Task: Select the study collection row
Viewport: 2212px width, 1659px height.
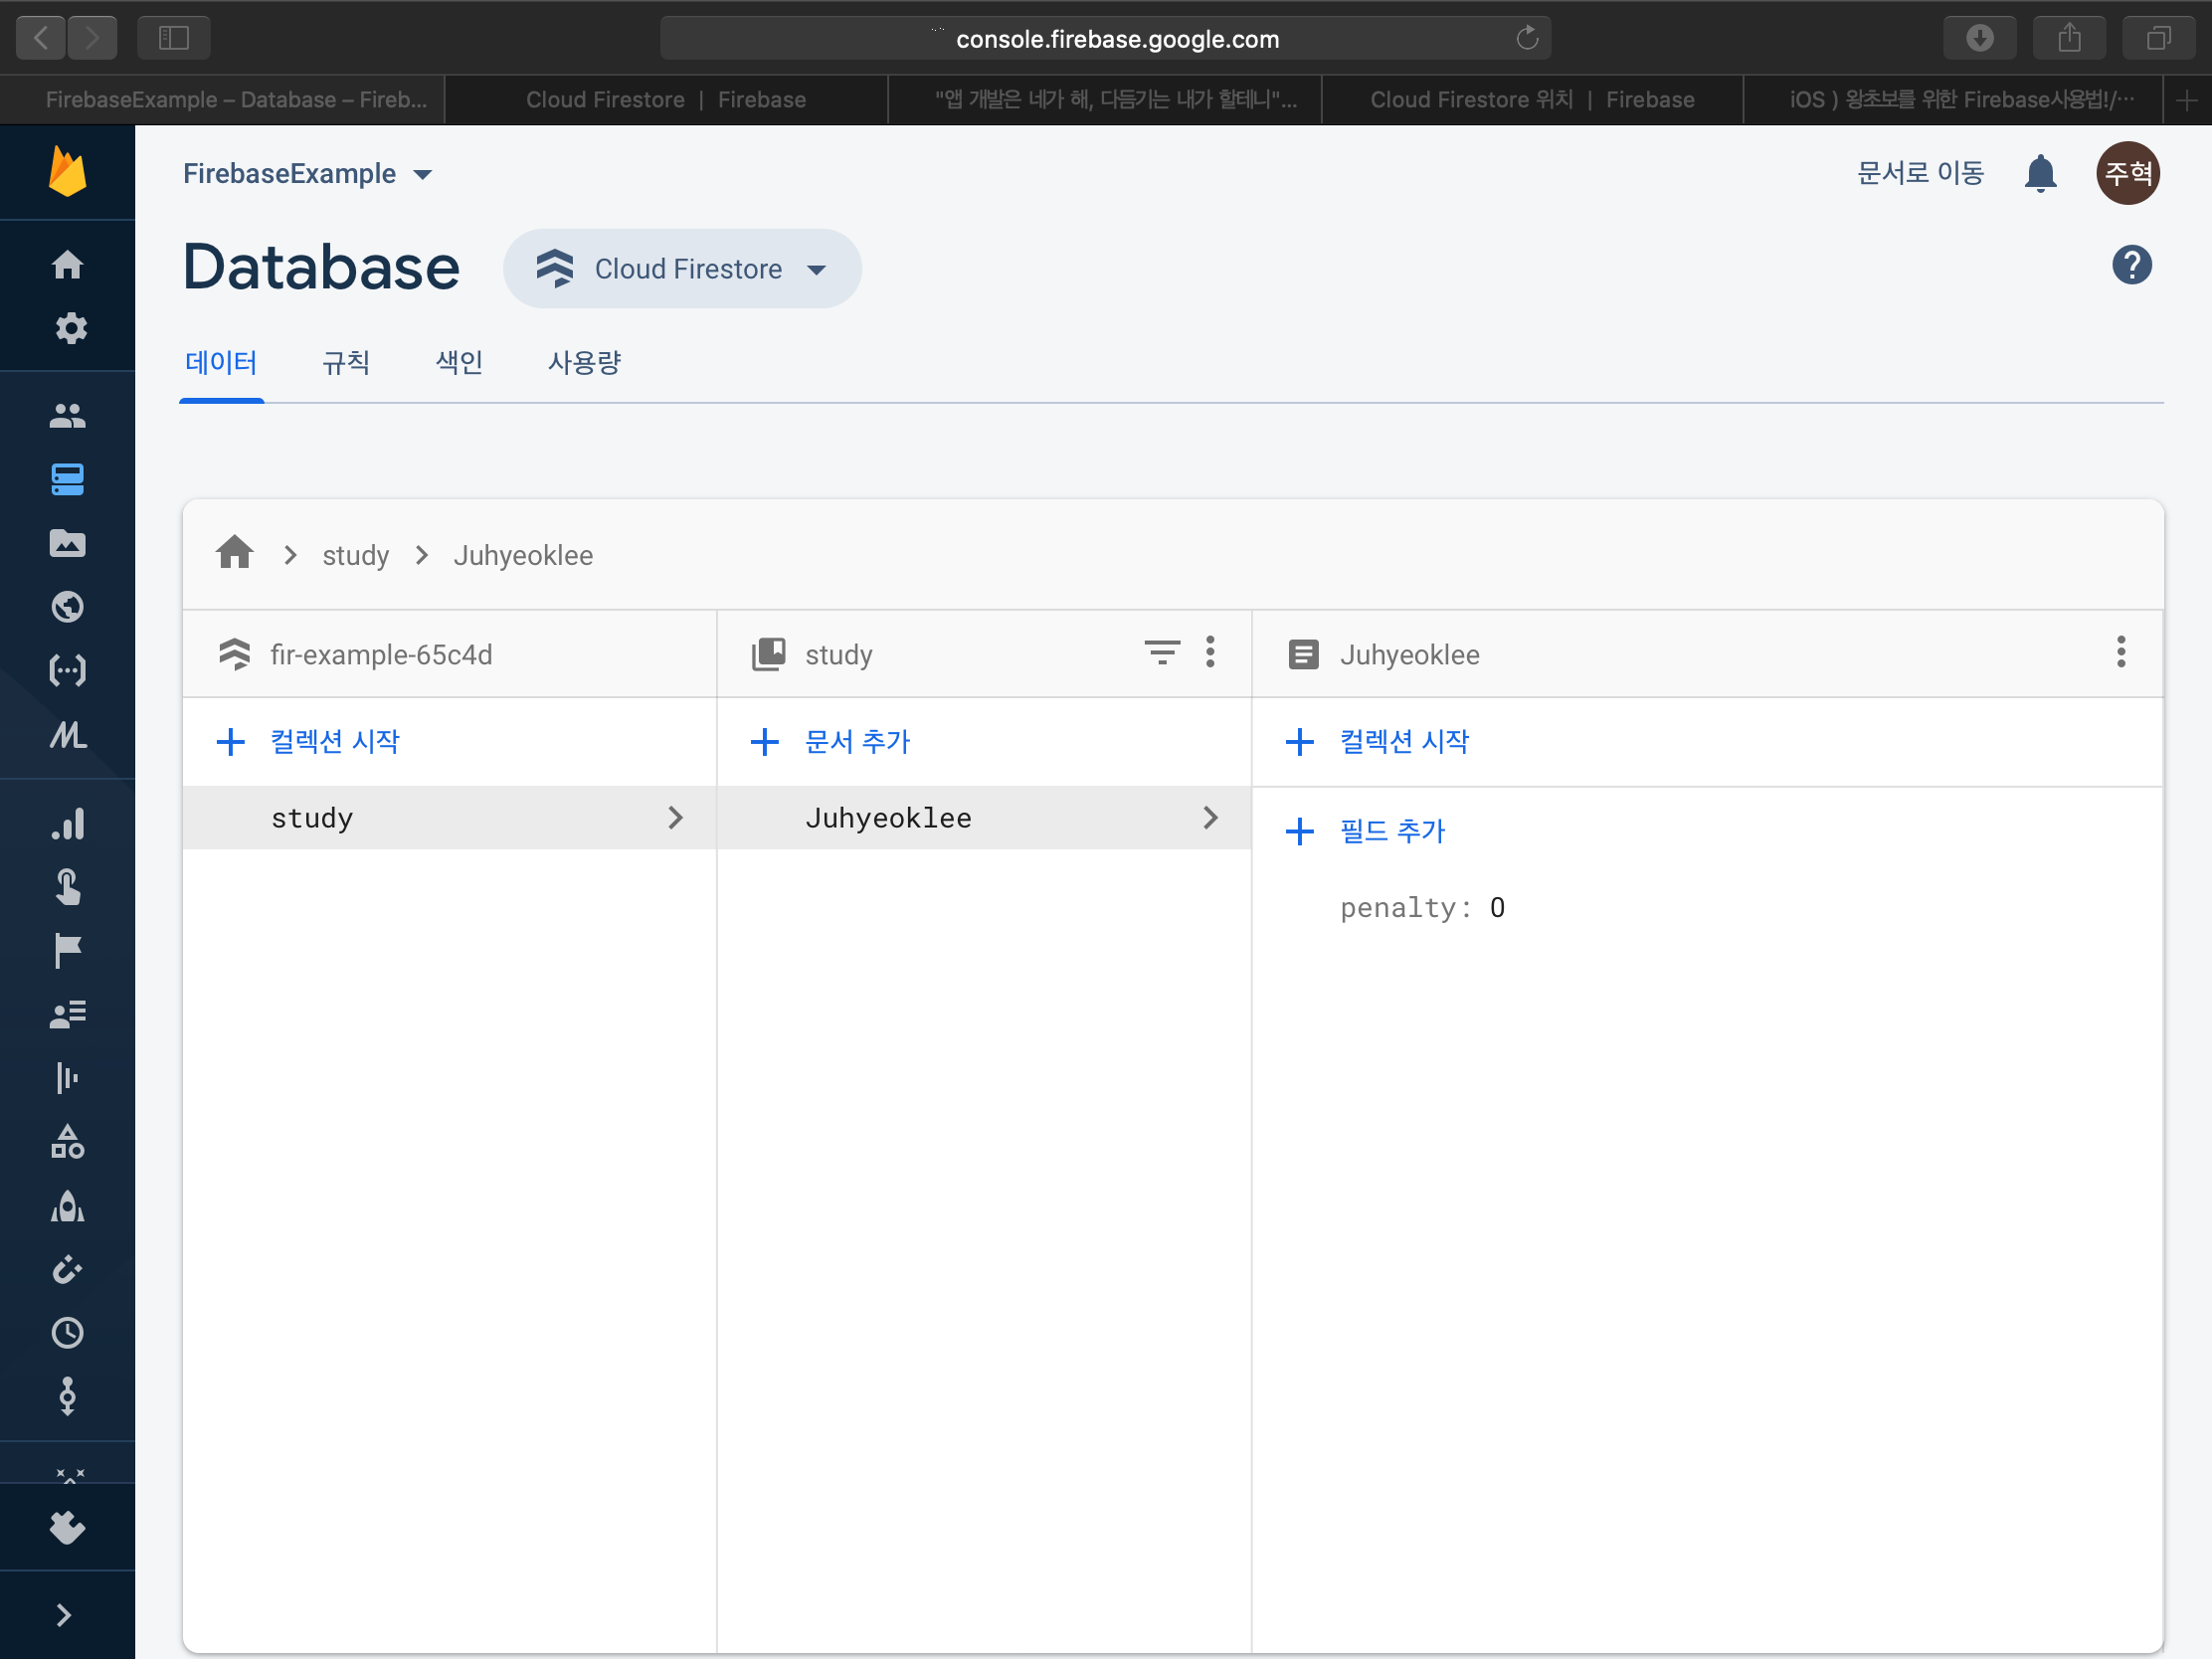Action: coord(448,818)
